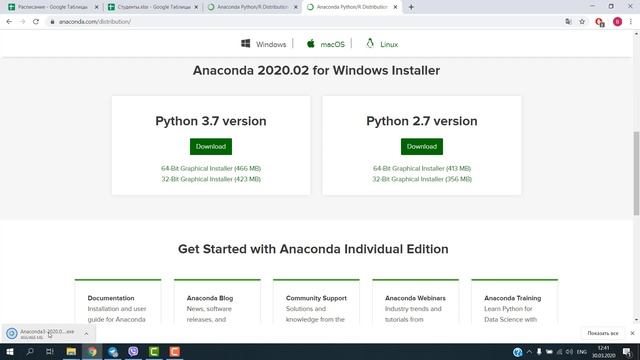Viewport: 640px width, 360px height.
Task: Click the Anaconda3 download file icon
Action: 11,333
